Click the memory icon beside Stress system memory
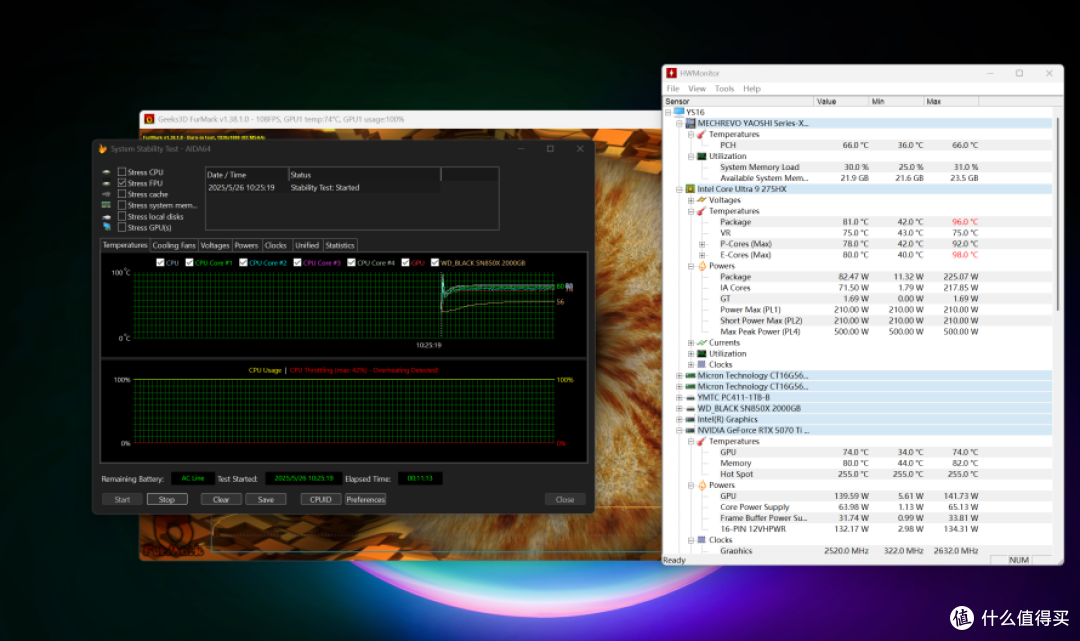This screenshot has width=1080, height=641. click(x=106, y=205)
